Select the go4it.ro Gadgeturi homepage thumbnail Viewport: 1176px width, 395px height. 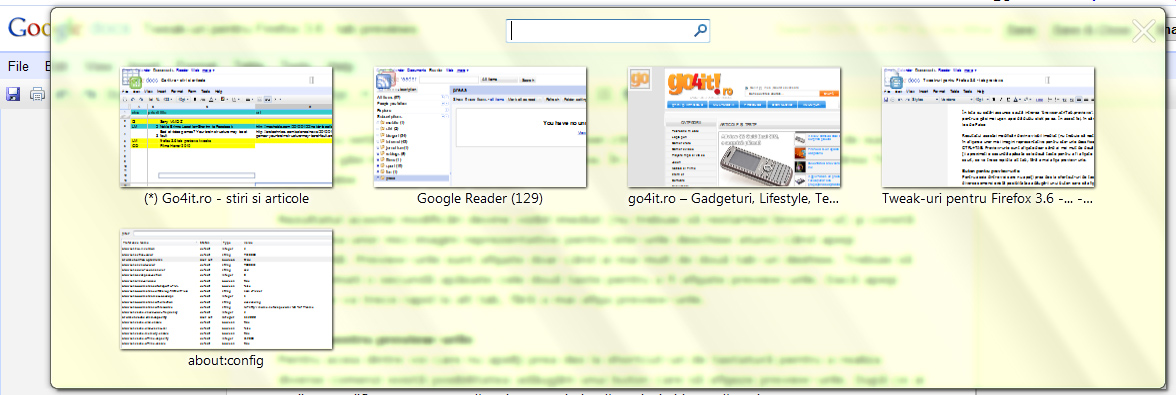coord(734,127)
